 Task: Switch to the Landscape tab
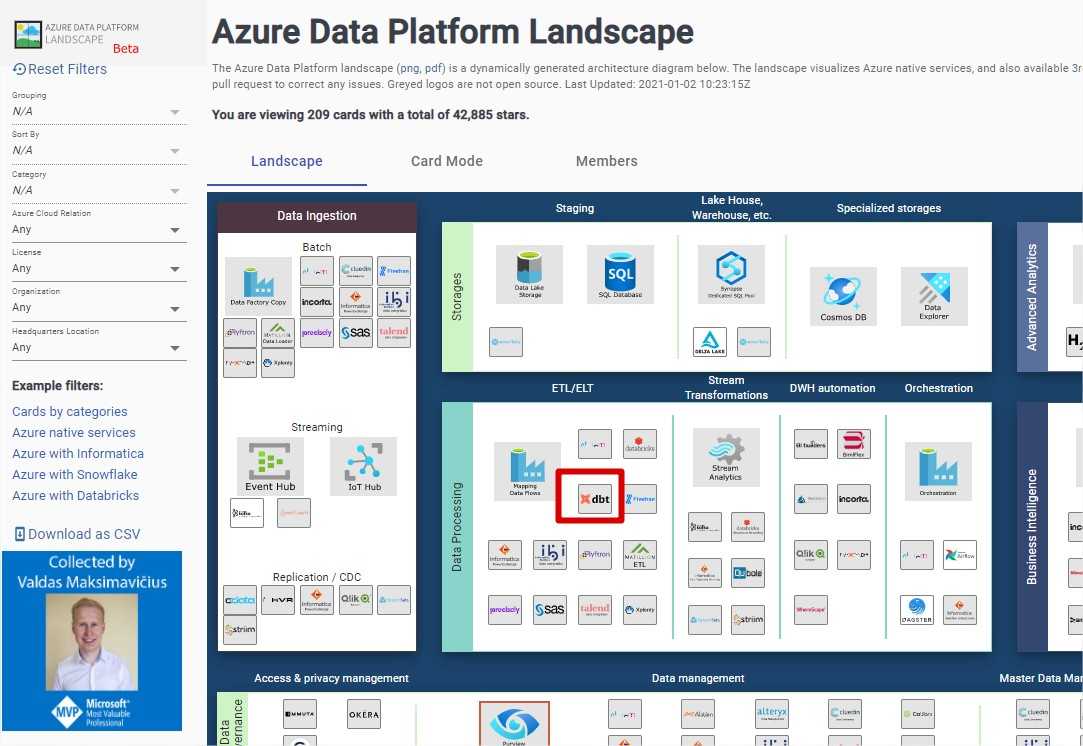[x=287, y=161]
